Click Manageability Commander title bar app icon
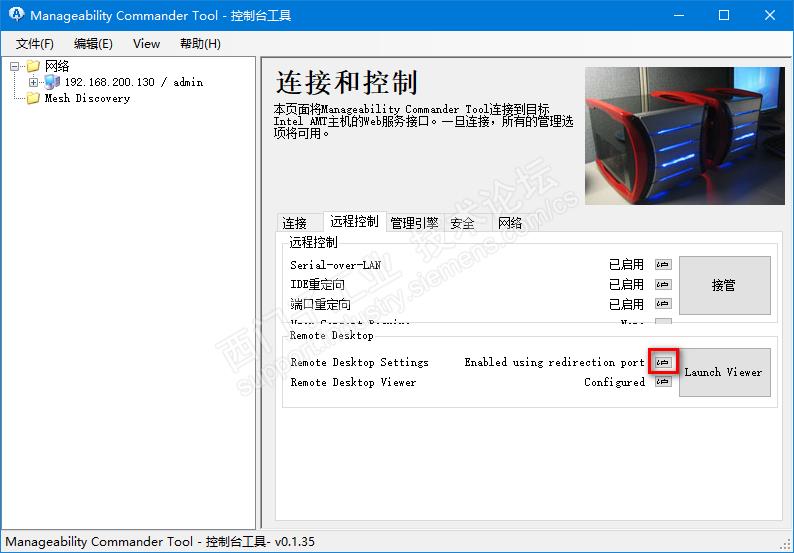The width and height of the screenshot is (794, 553). [16, 15]
